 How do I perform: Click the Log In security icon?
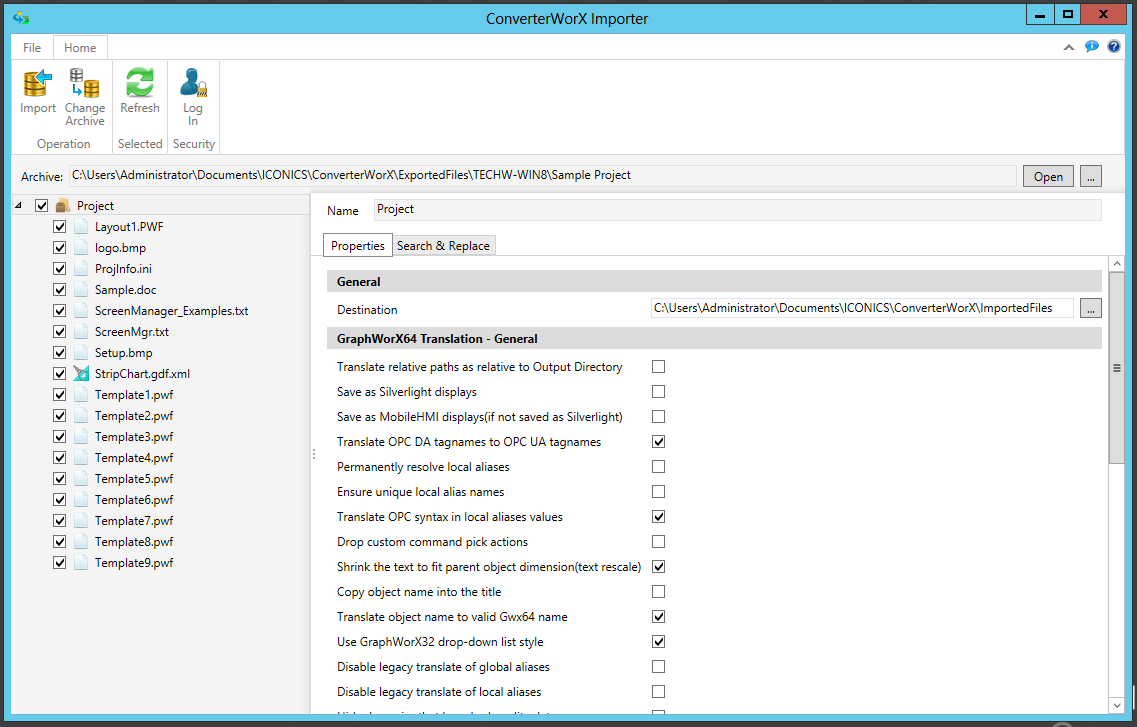click(x=193, y=84)
